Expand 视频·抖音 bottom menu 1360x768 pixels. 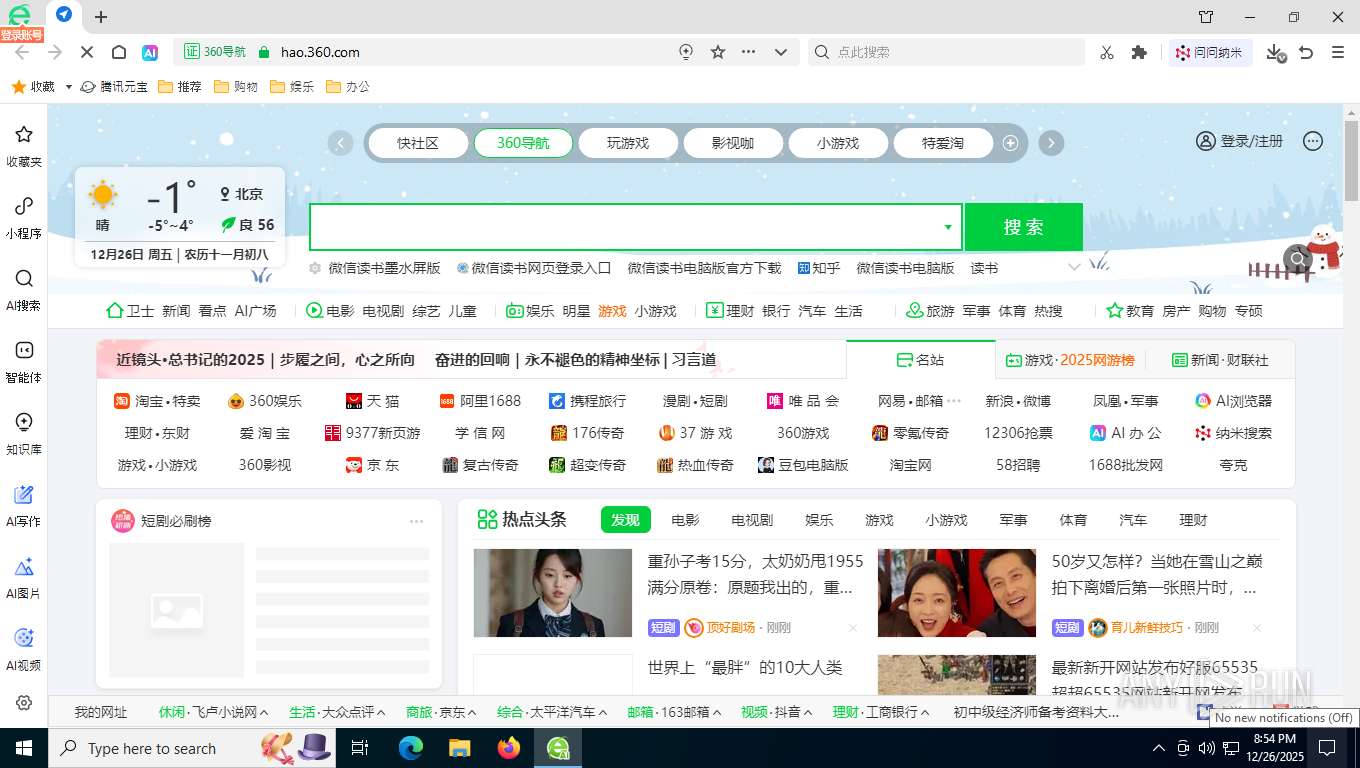tap(808, 712)
